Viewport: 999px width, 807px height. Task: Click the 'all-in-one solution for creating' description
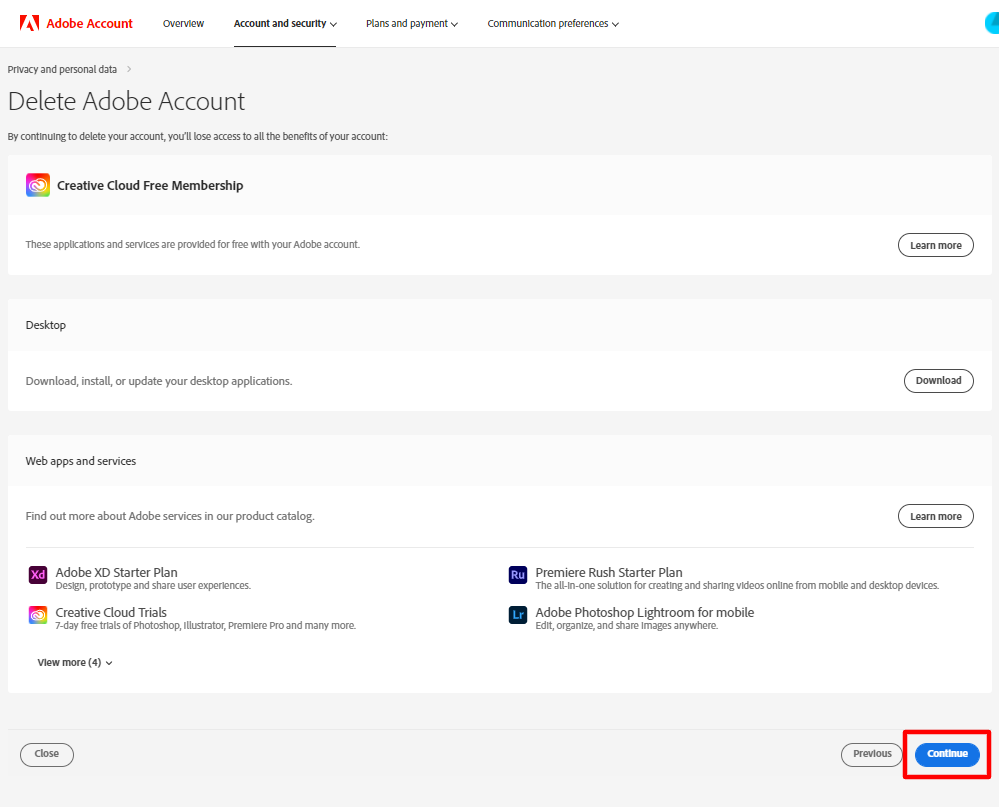point(737,585)
